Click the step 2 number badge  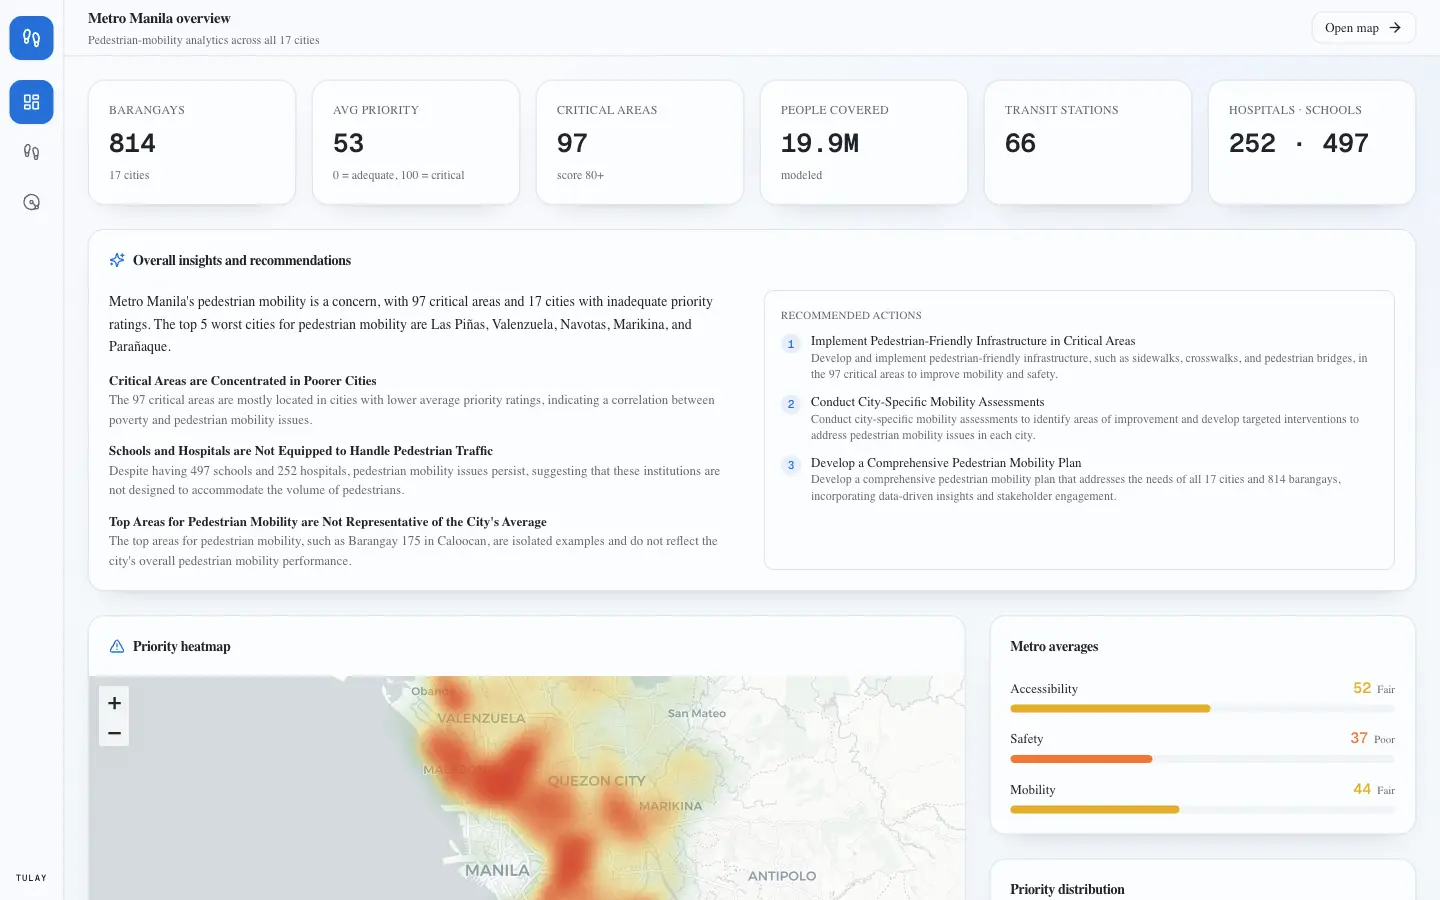(791, 404)
